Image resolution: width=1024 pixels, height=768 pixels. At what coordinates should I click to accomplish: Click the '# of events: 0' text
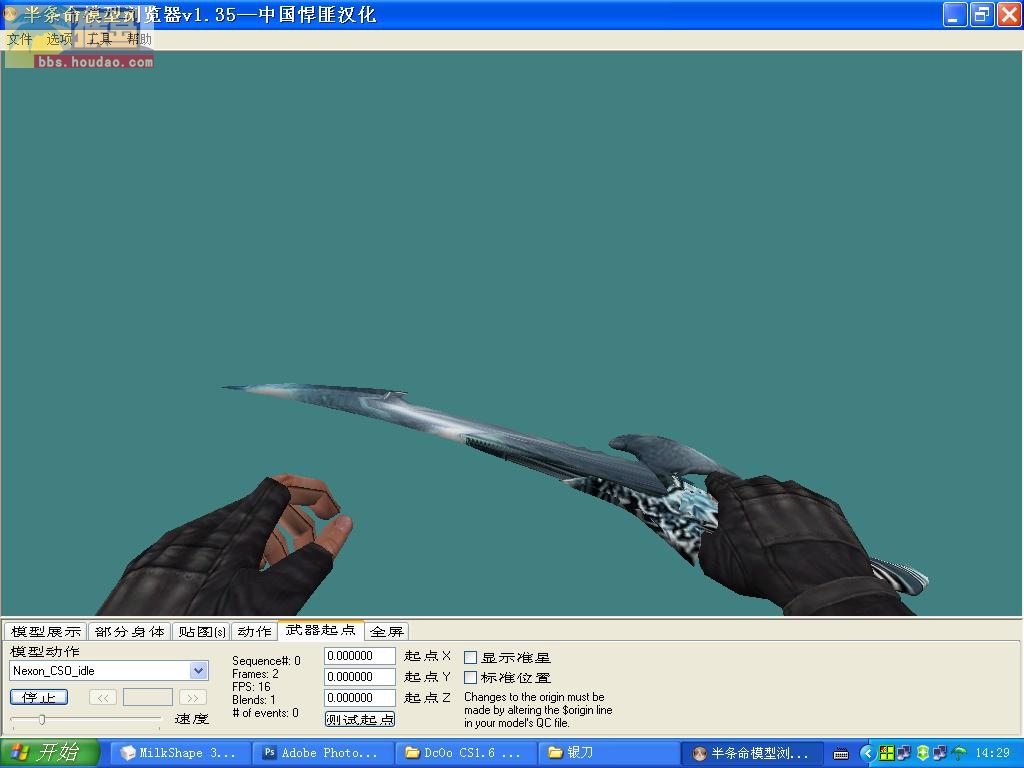(x=265, y=712)
